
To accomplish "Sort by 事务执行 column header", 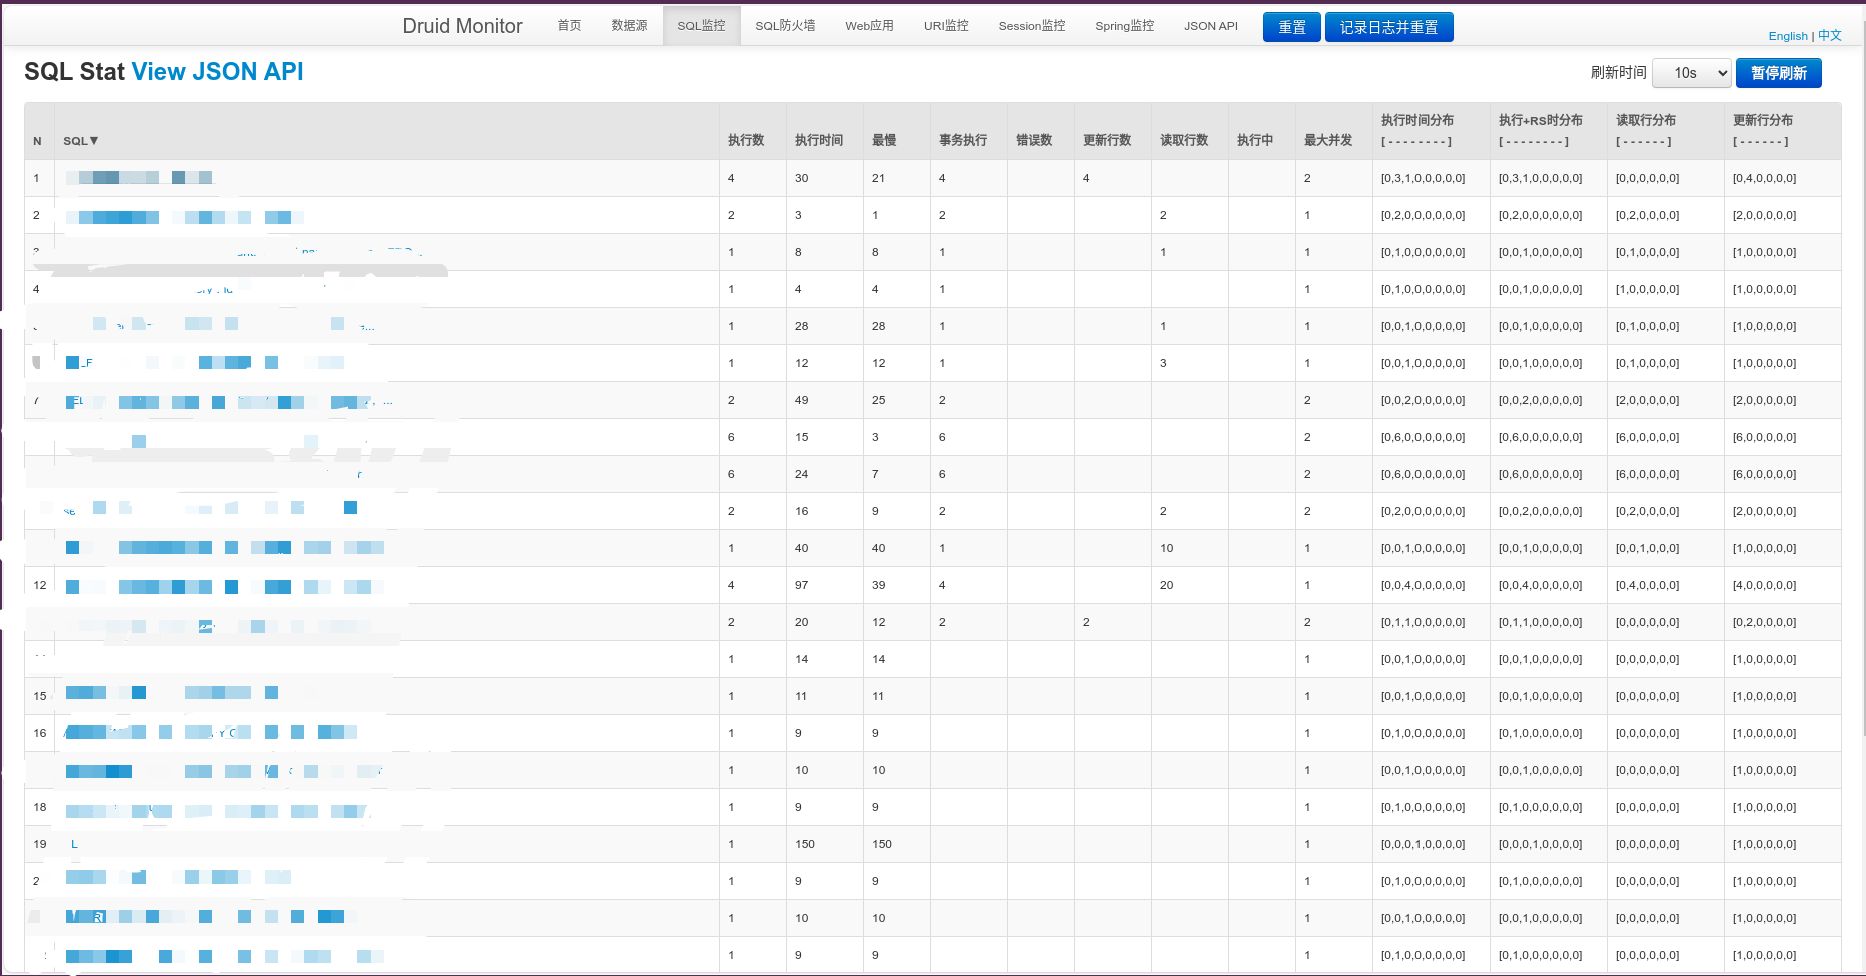I will click(963, 140).
